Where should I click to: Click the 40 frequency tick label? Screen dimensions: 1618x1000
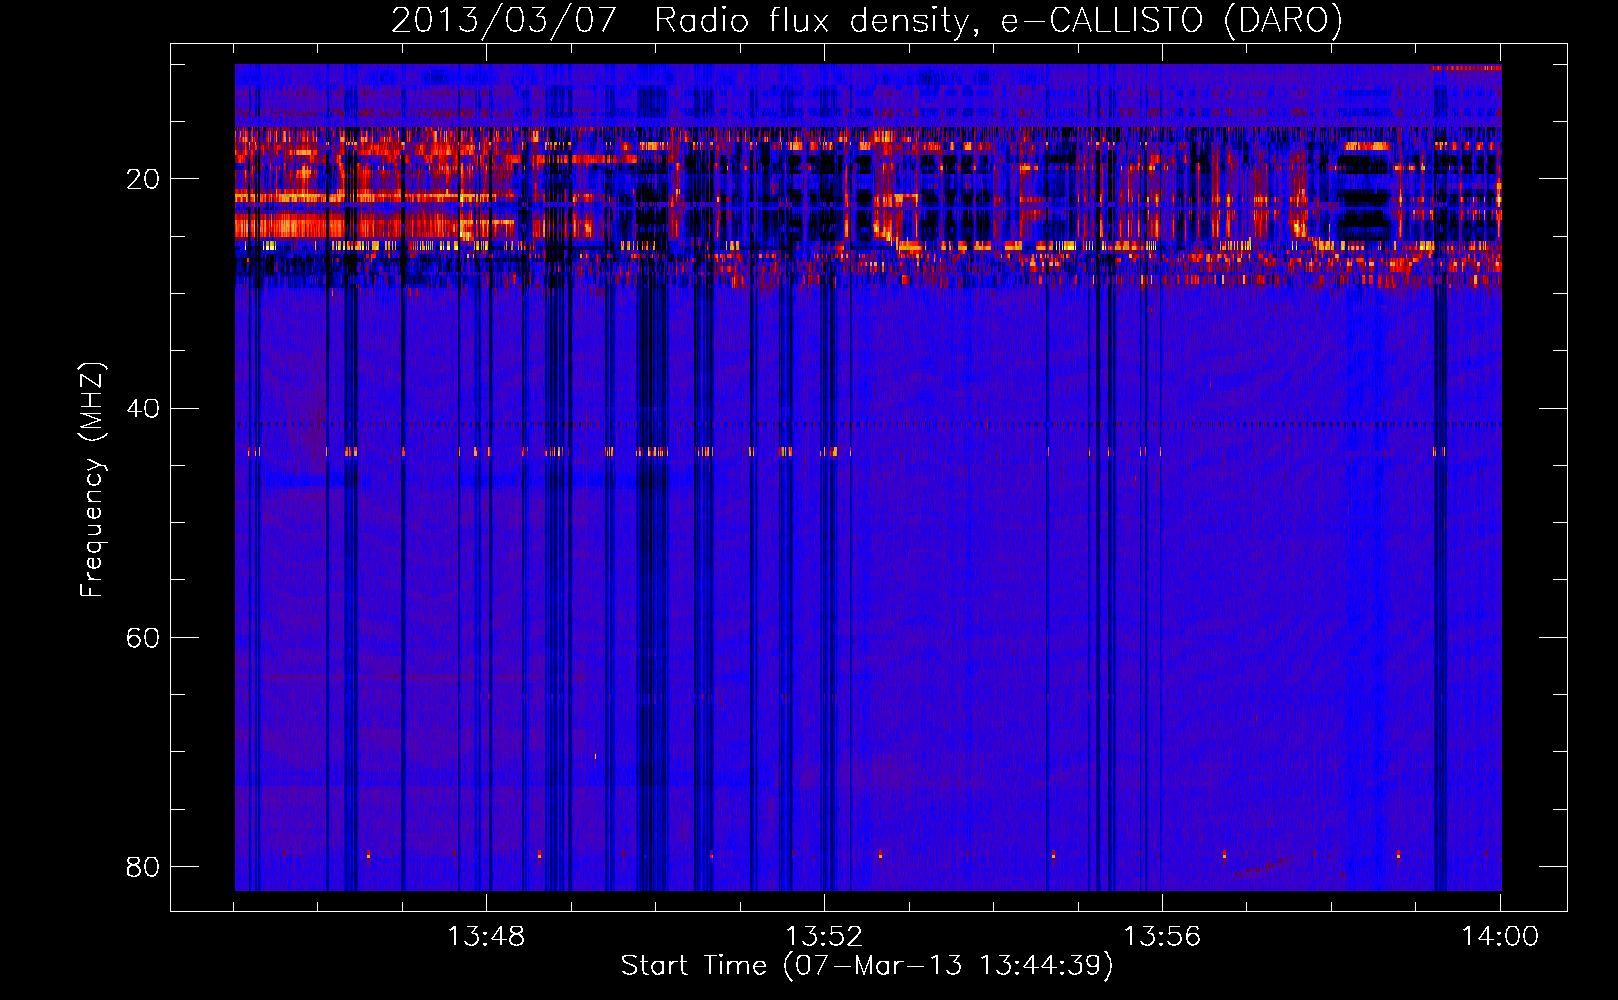click(142, 409)
